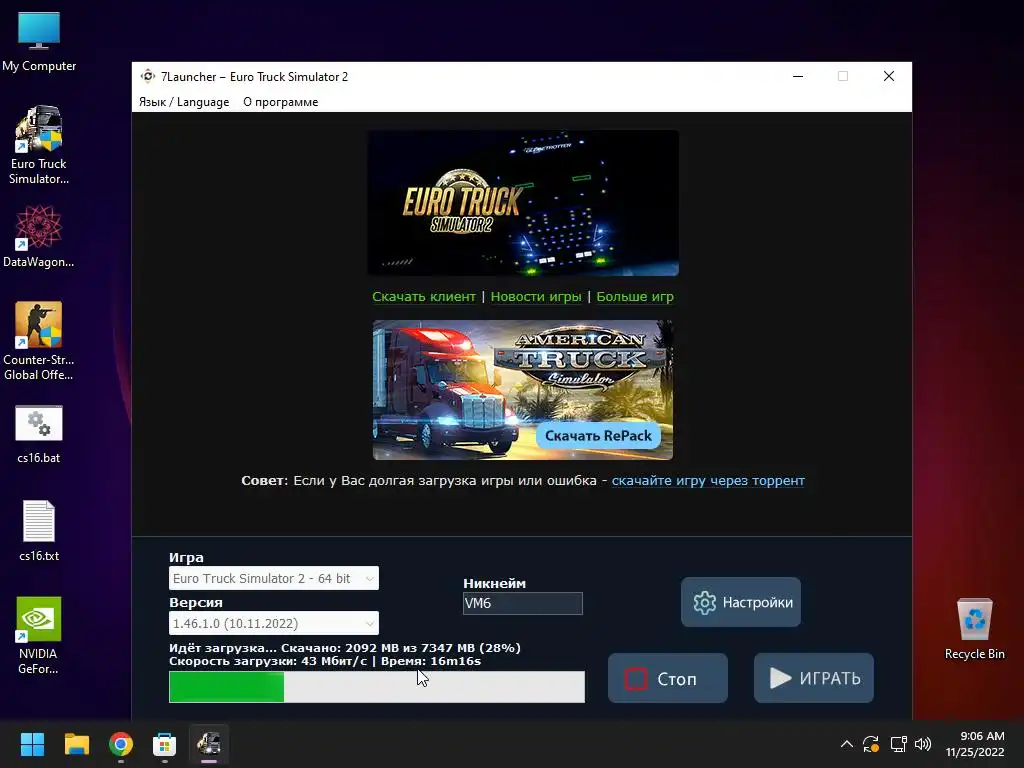Open the Язык / Language menu
The width and height of the screenshot is (1024, 768).
(x=184, y=102)
